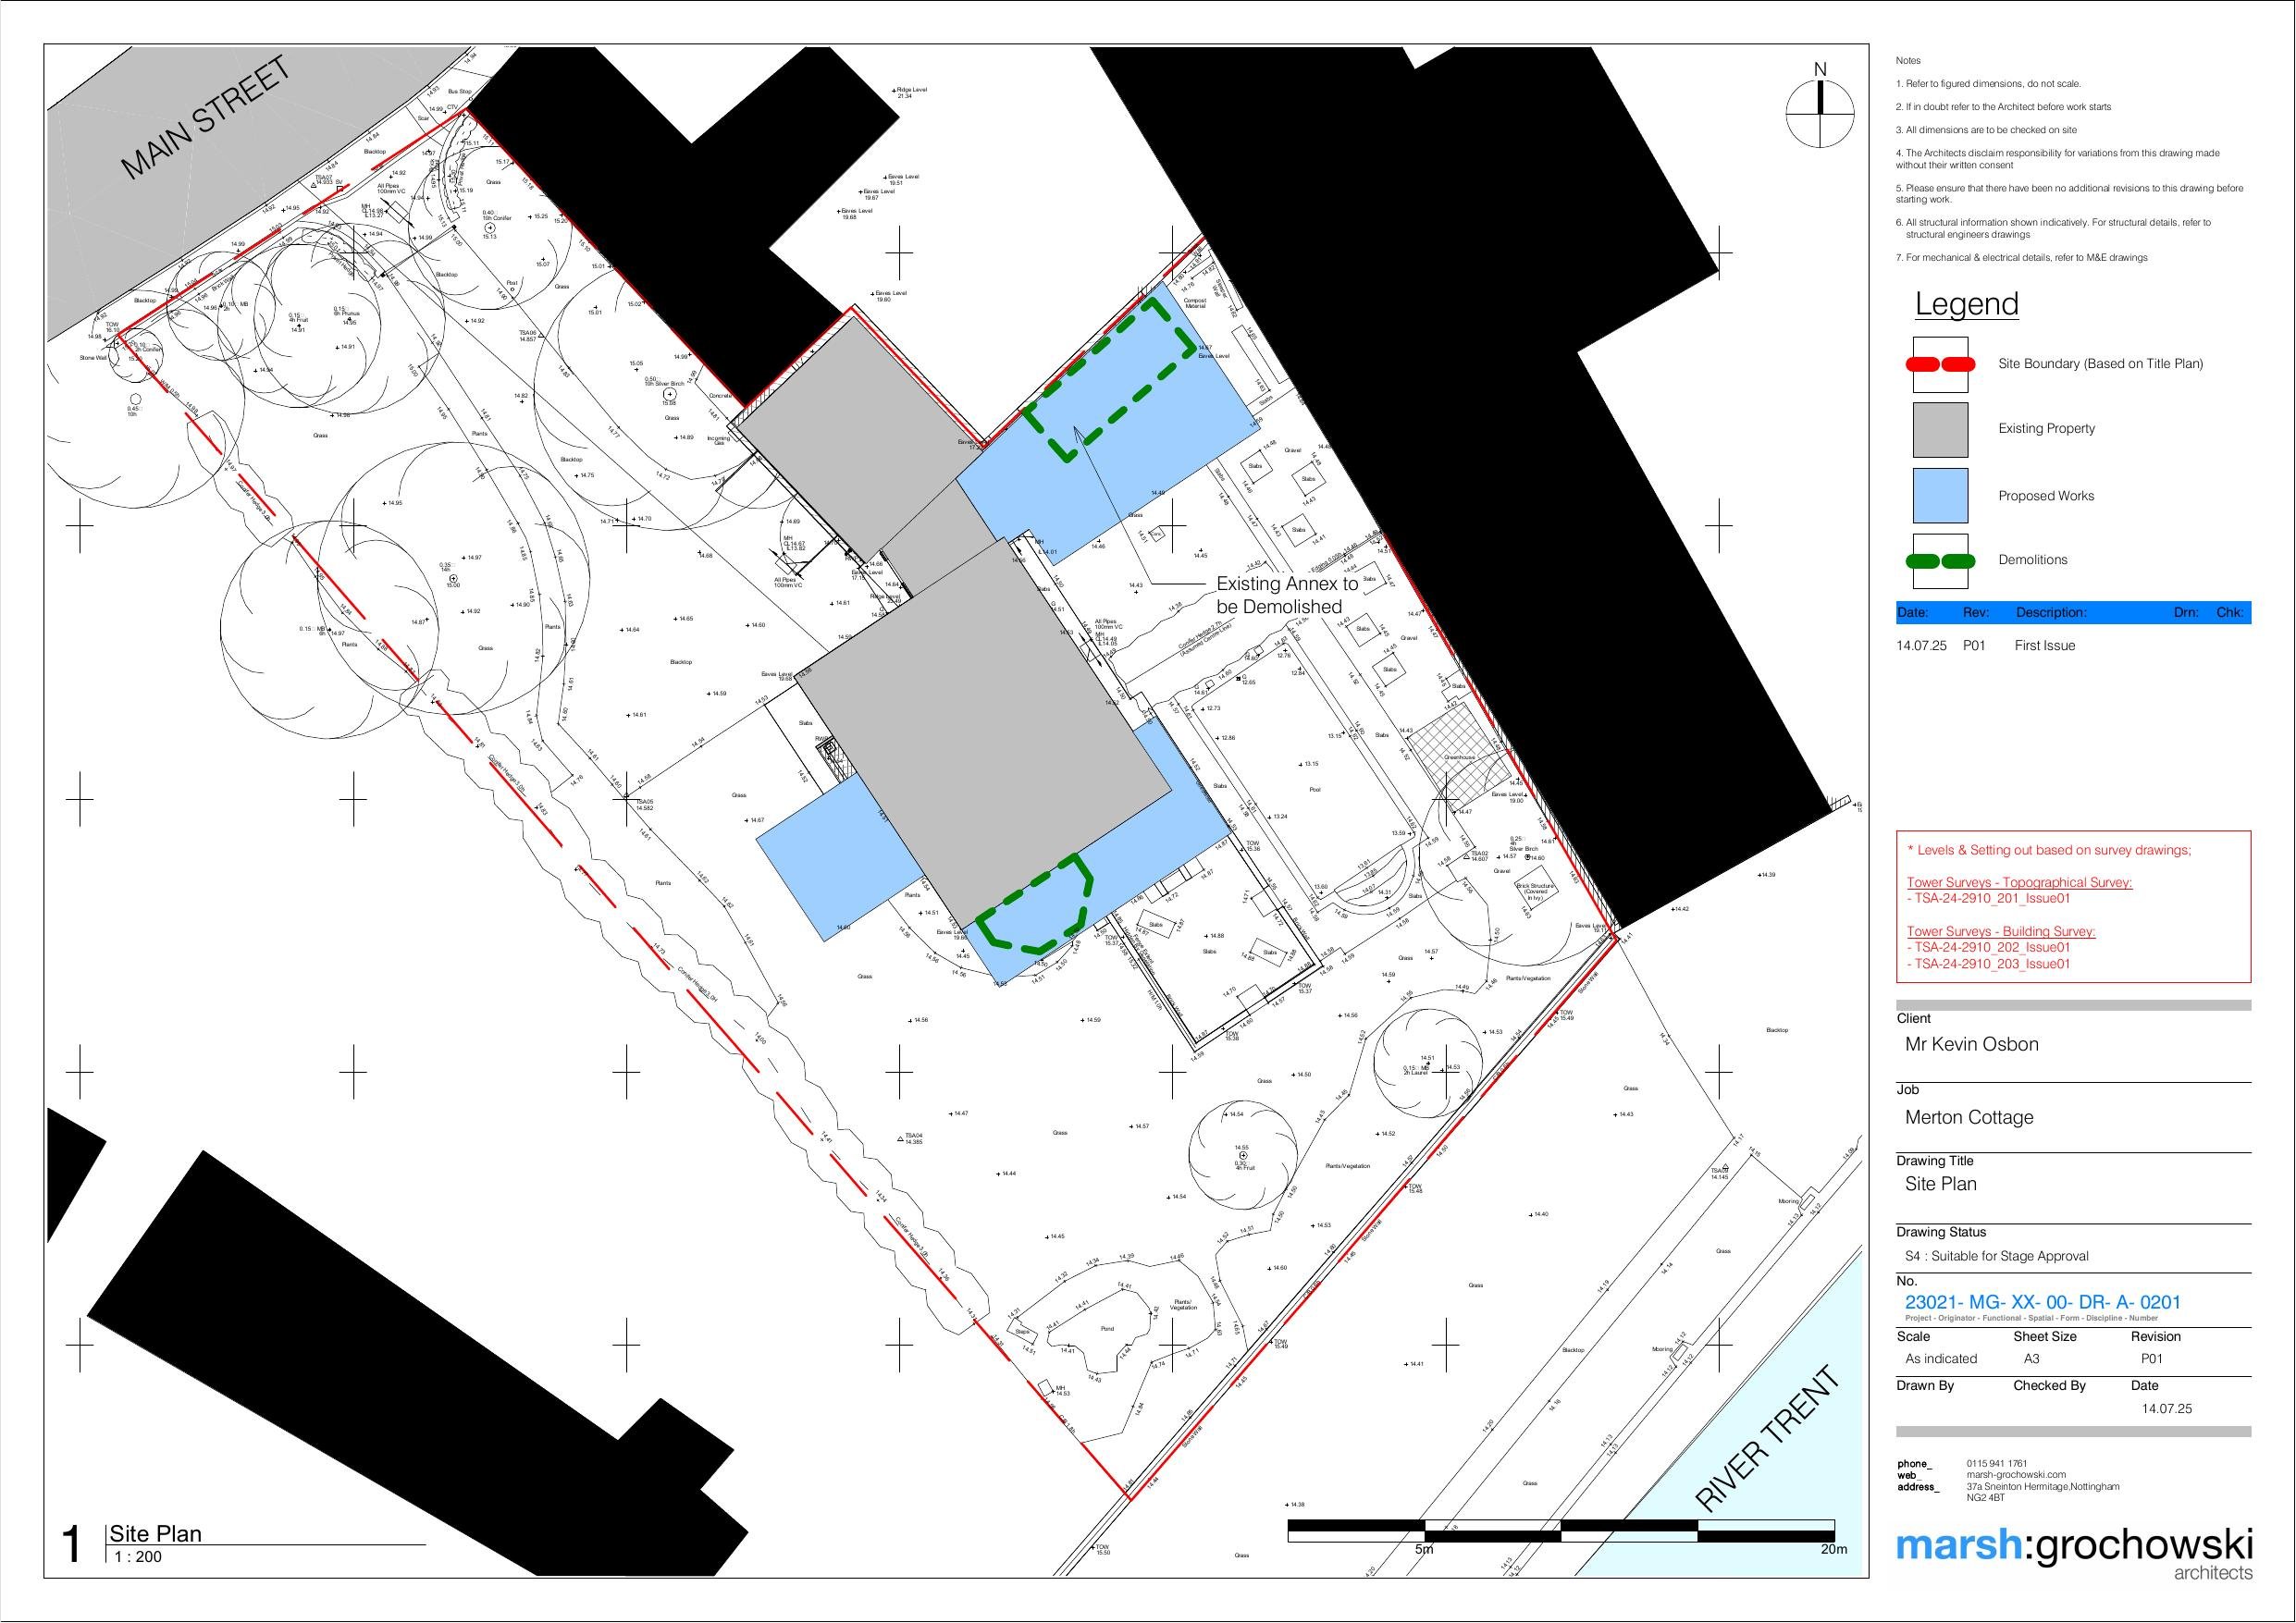Click the marsh-grochowski.com web address
The width and height of the screenshot is (2296, 1623).
tap(2016, 1474)
